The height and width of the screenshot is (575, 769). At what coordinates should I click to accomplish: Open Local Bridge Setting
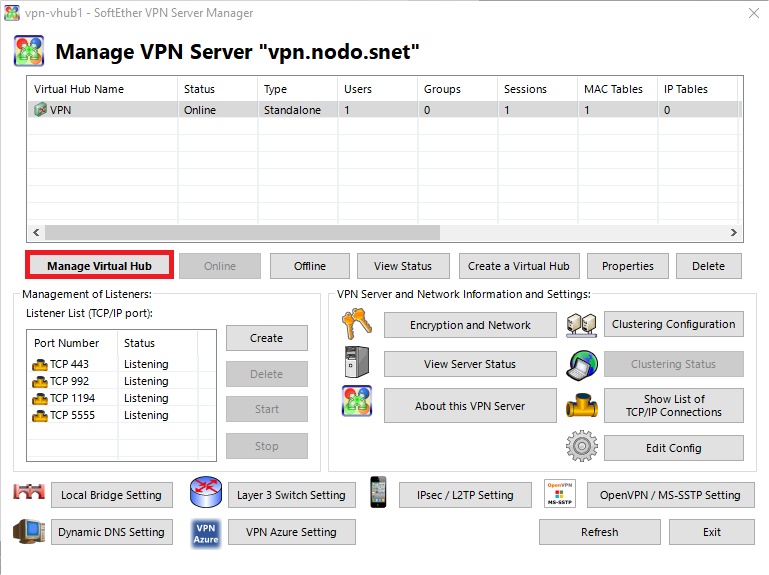(x=112, y=495)
